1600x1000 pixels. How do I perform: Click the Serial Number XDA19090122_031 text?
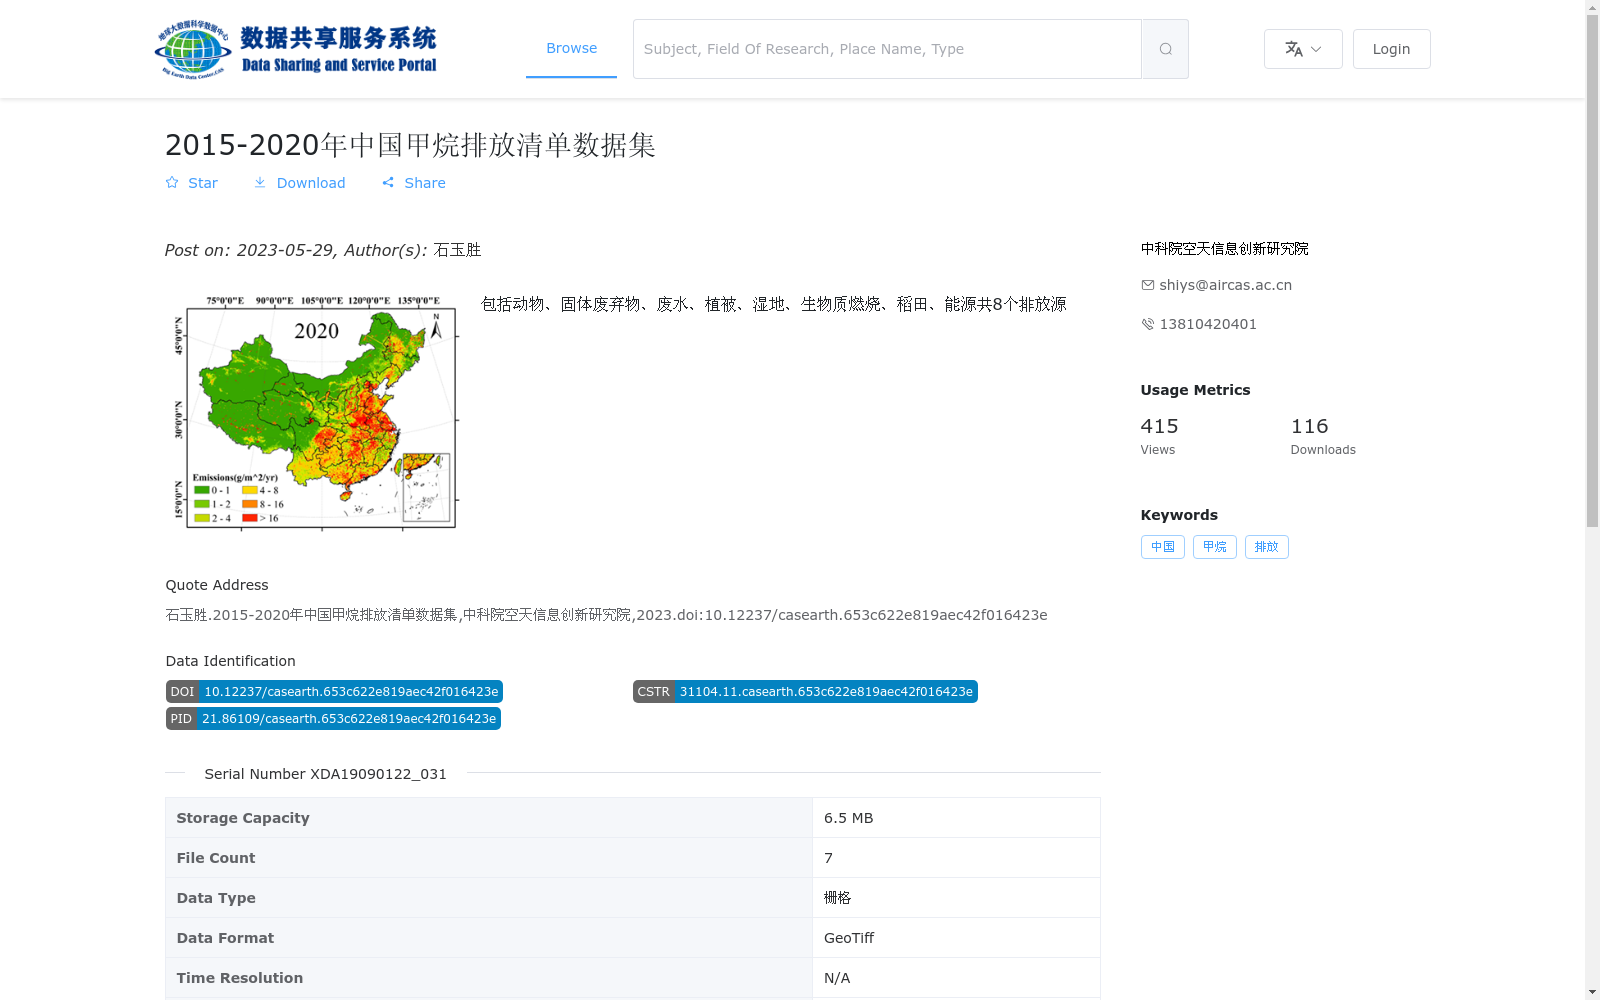tap(326, 774)
